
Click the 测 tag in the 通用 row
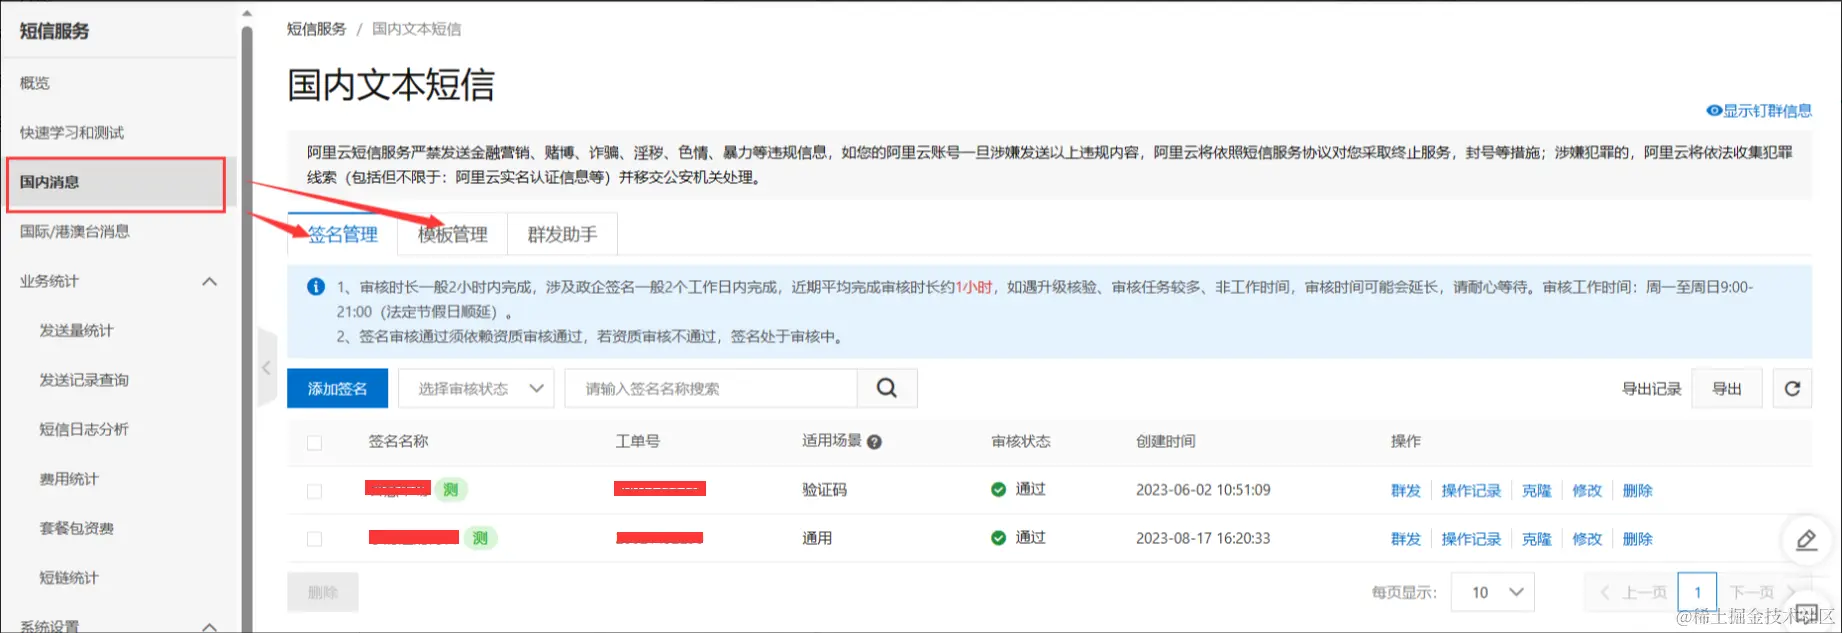[x=480, y=538]
